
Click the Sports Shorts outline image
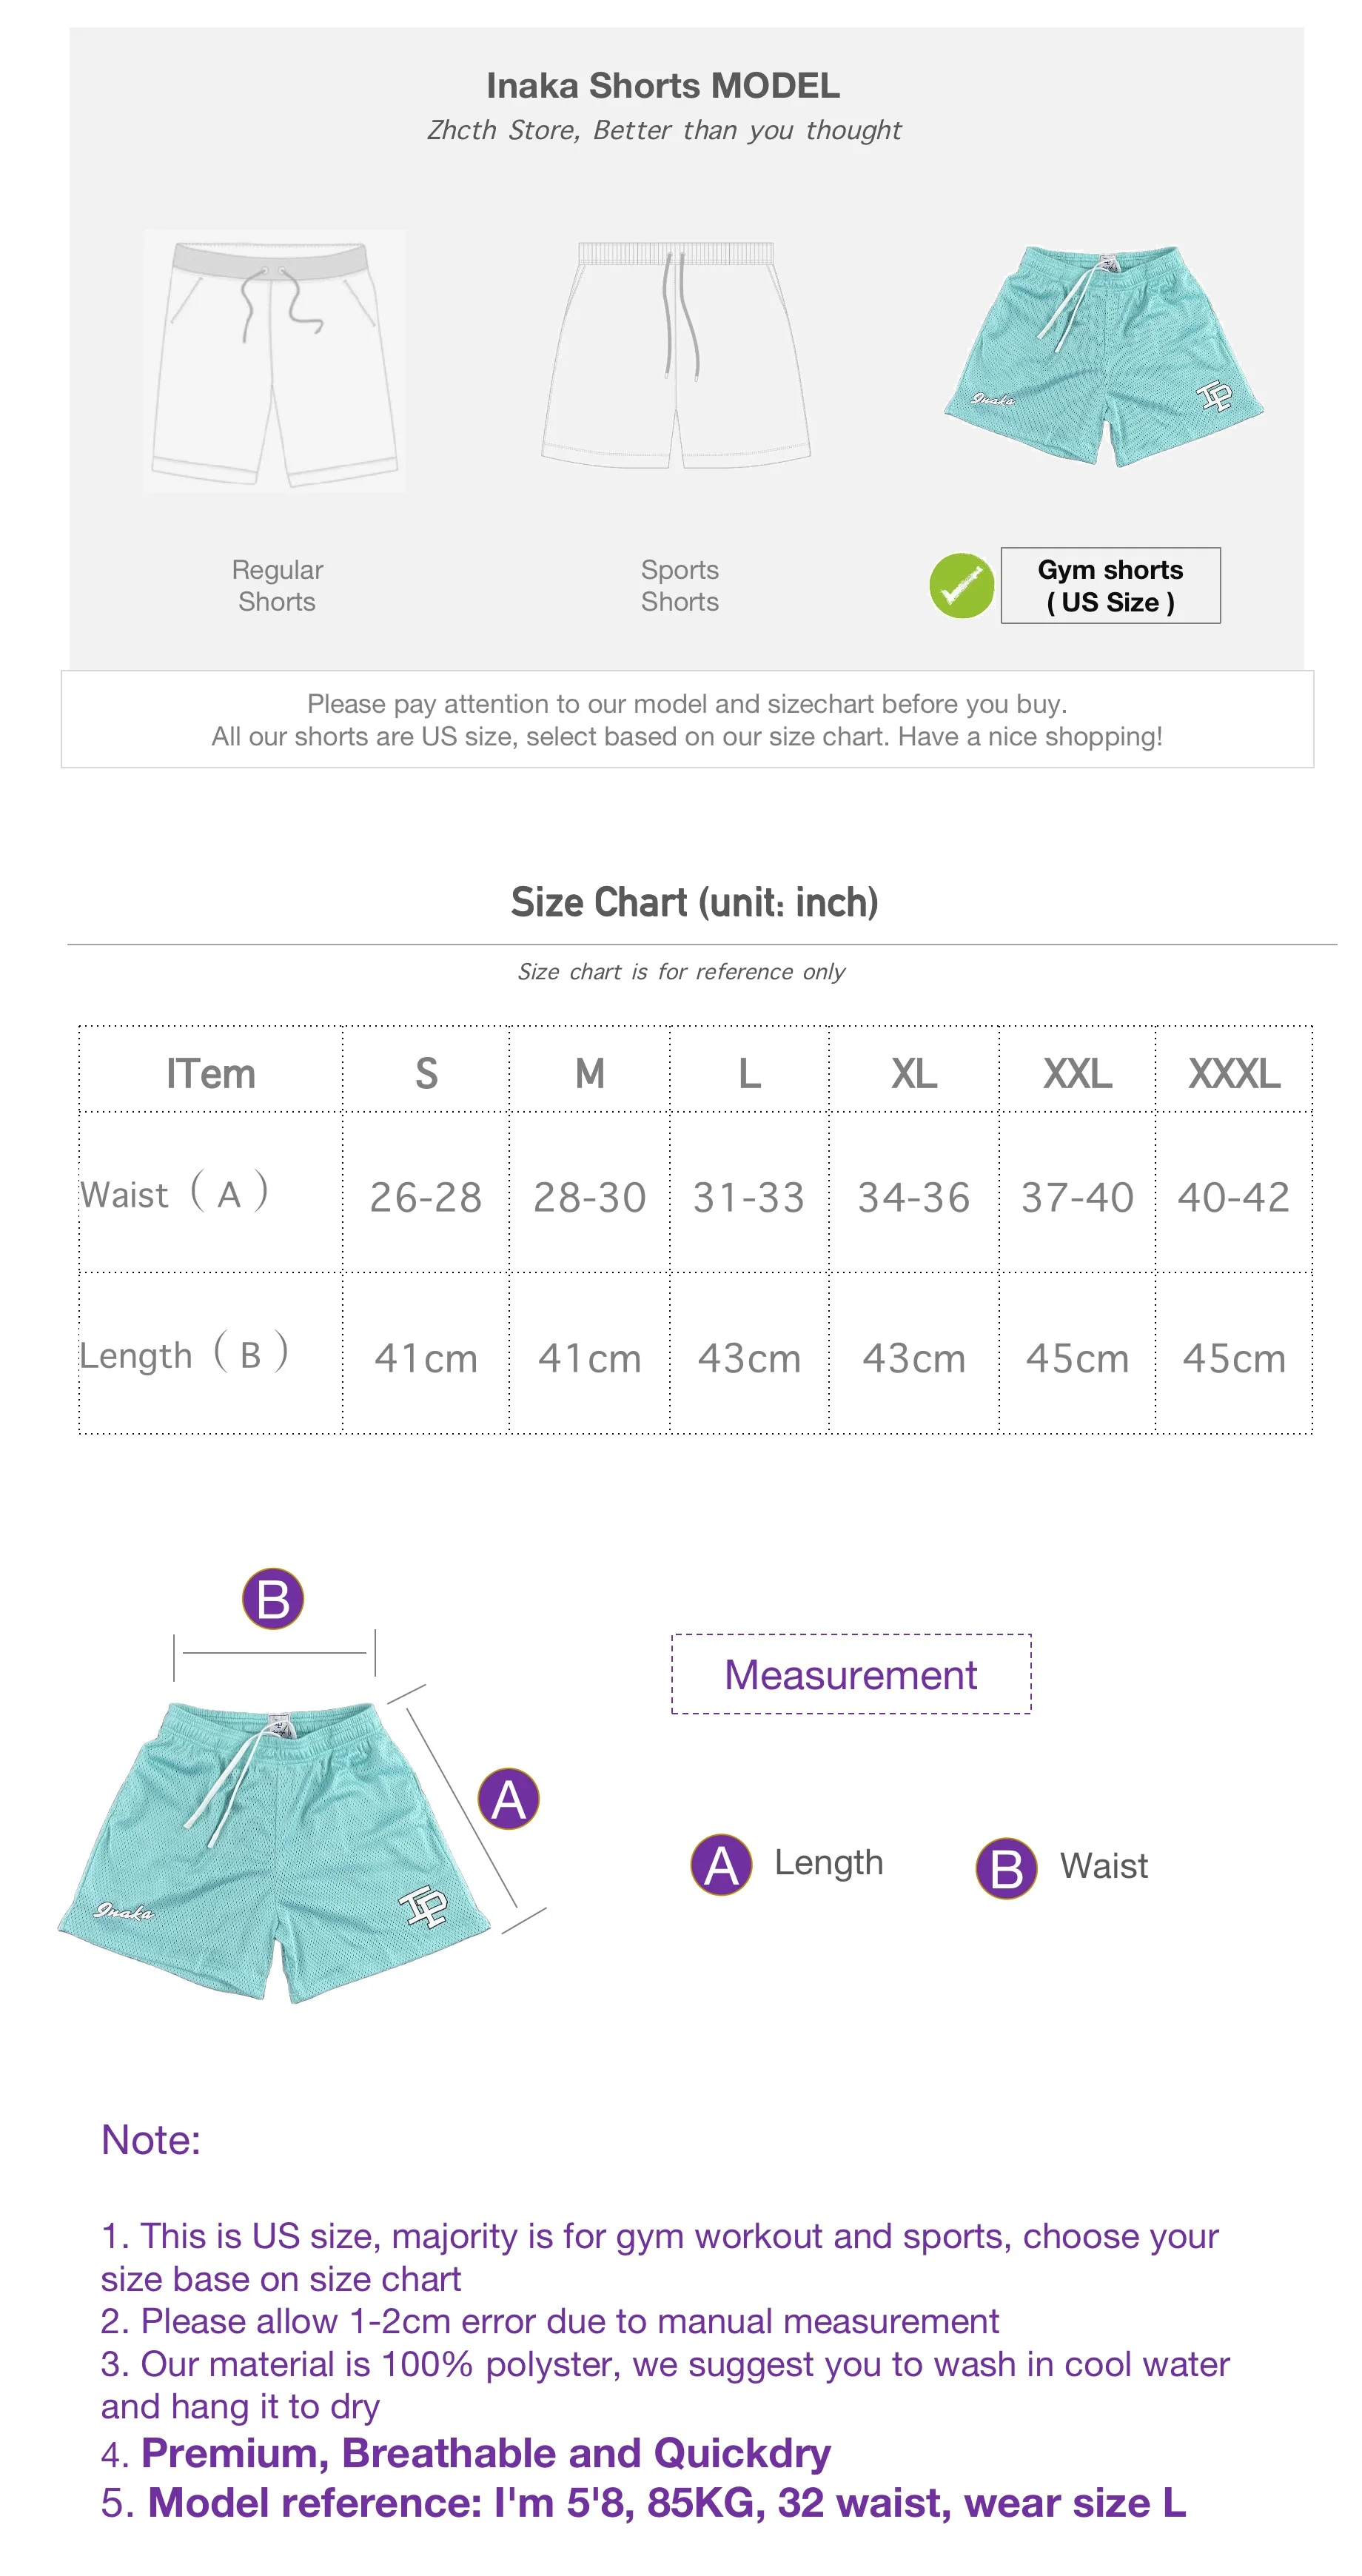click(676, 355)
